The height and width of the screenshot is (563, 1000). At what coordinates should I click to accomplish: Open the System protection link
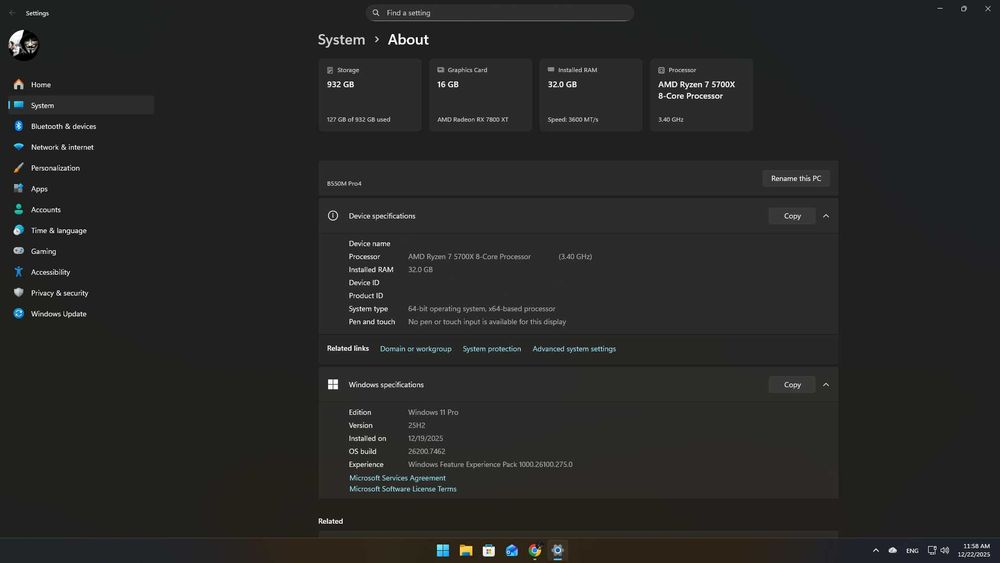(x=492, y=349)
